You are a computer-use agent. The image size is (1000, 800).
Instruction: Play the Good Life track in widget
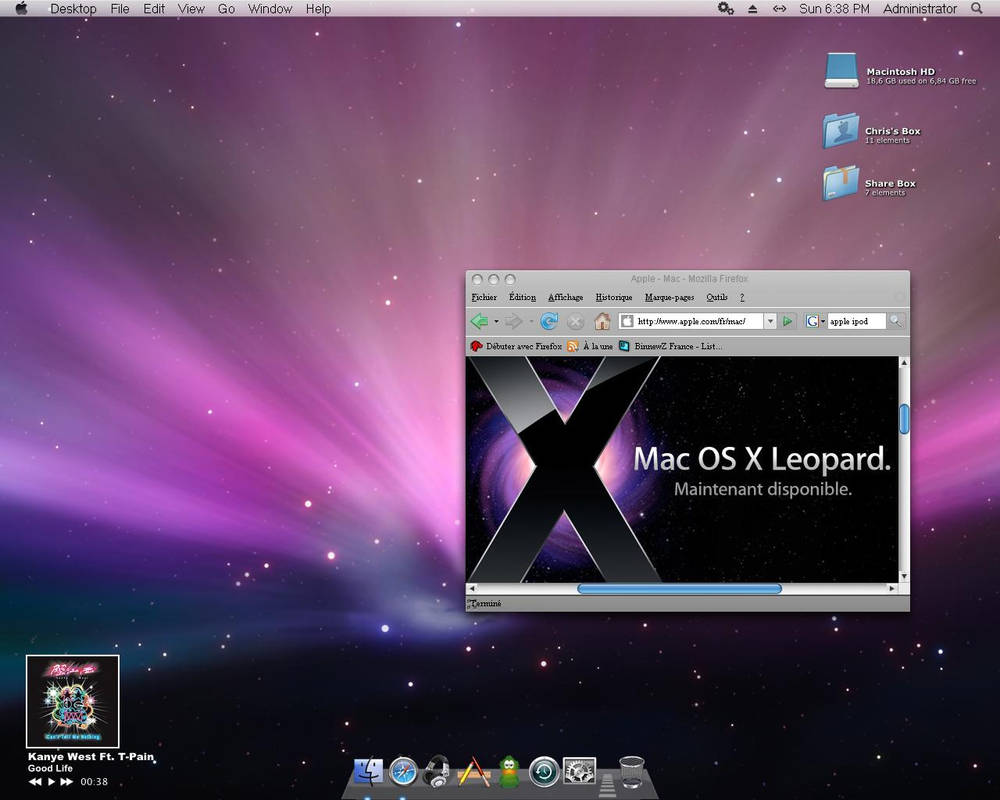click(x=52, y=781)
